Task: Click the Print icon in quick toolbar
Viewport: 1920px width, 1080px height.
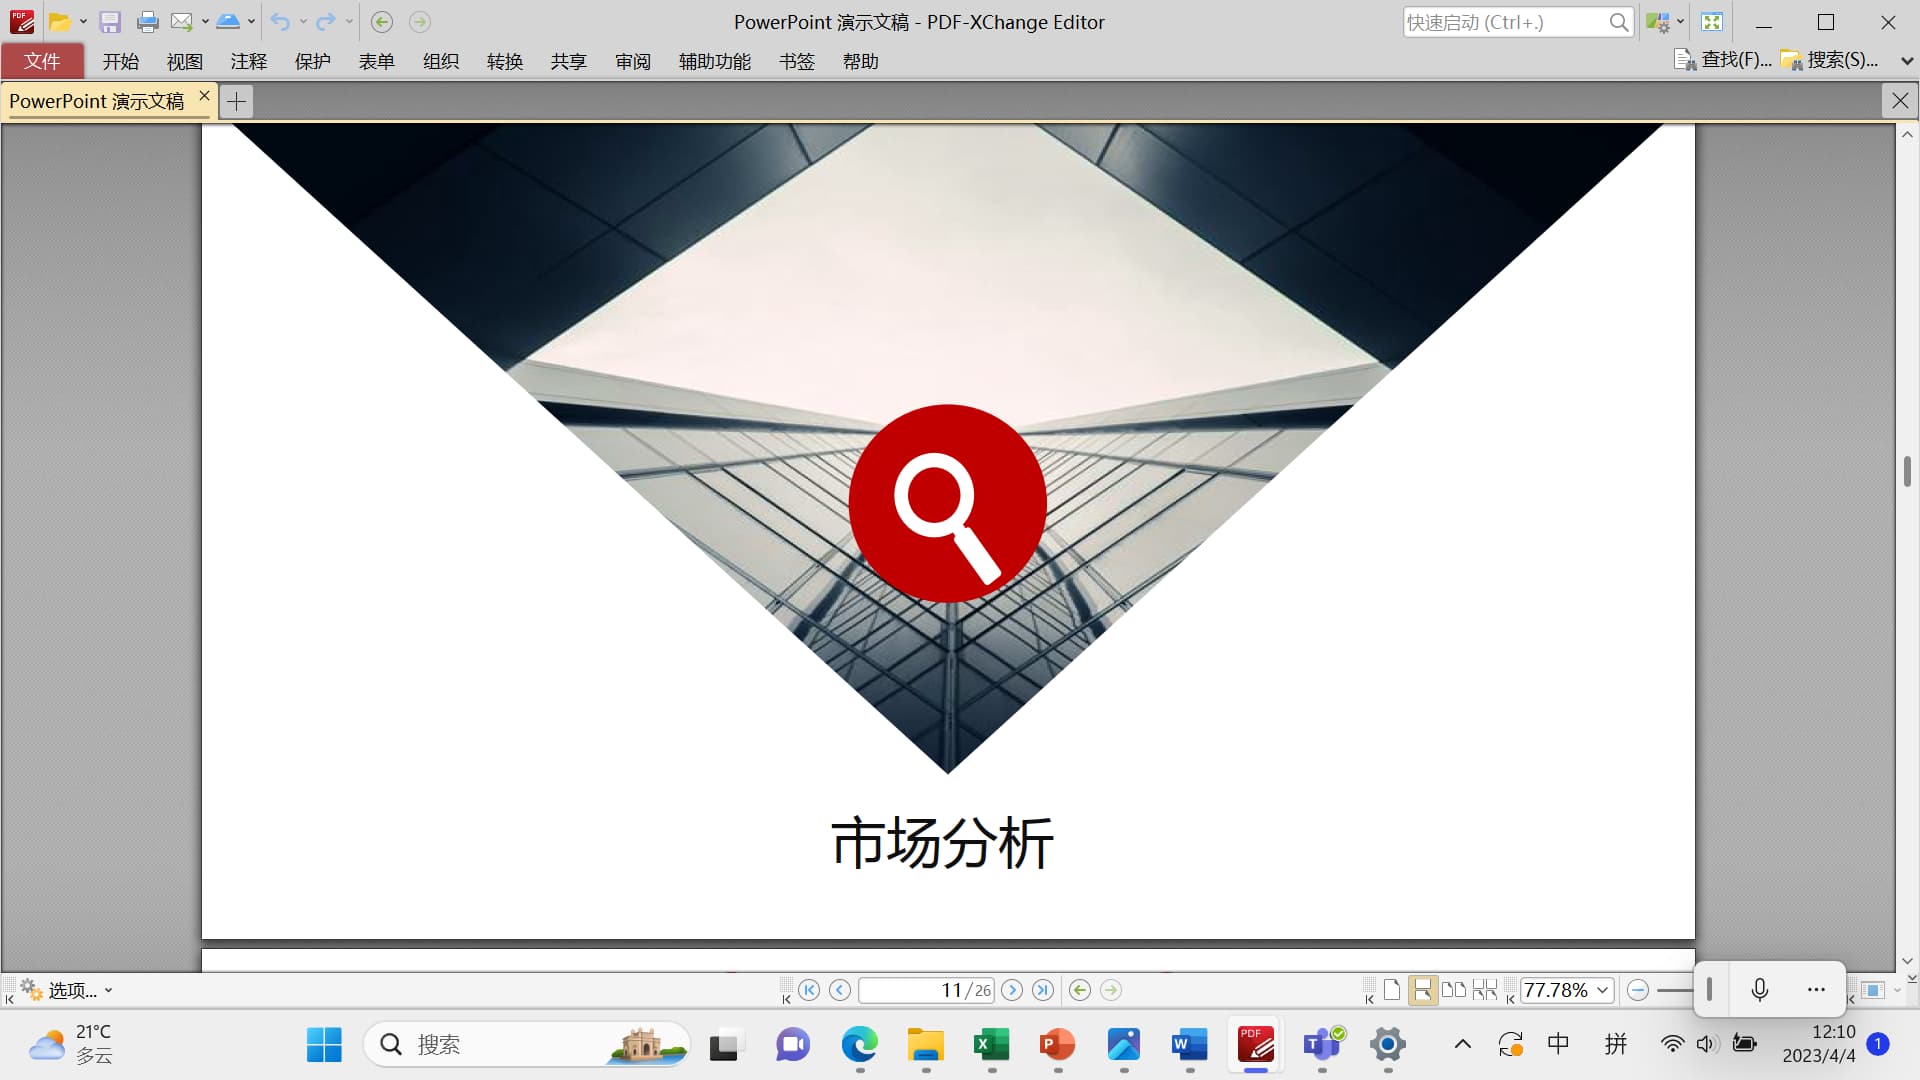Action: (147, 22)
